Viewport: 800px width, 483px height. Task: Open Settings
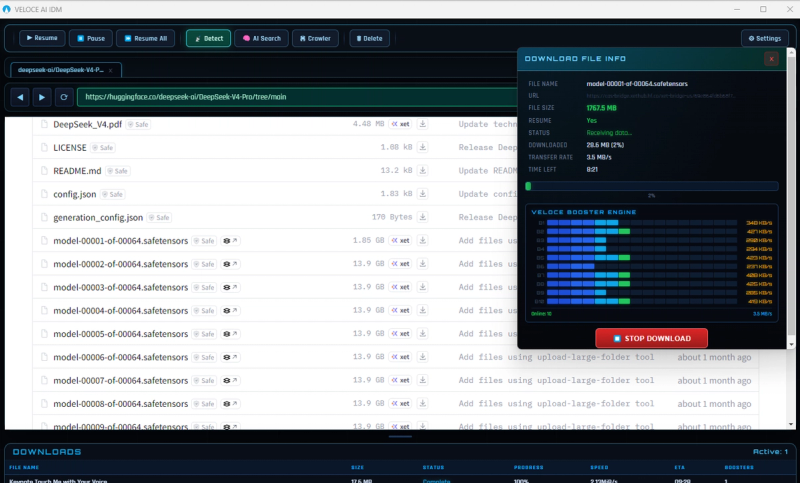point(765,38)
